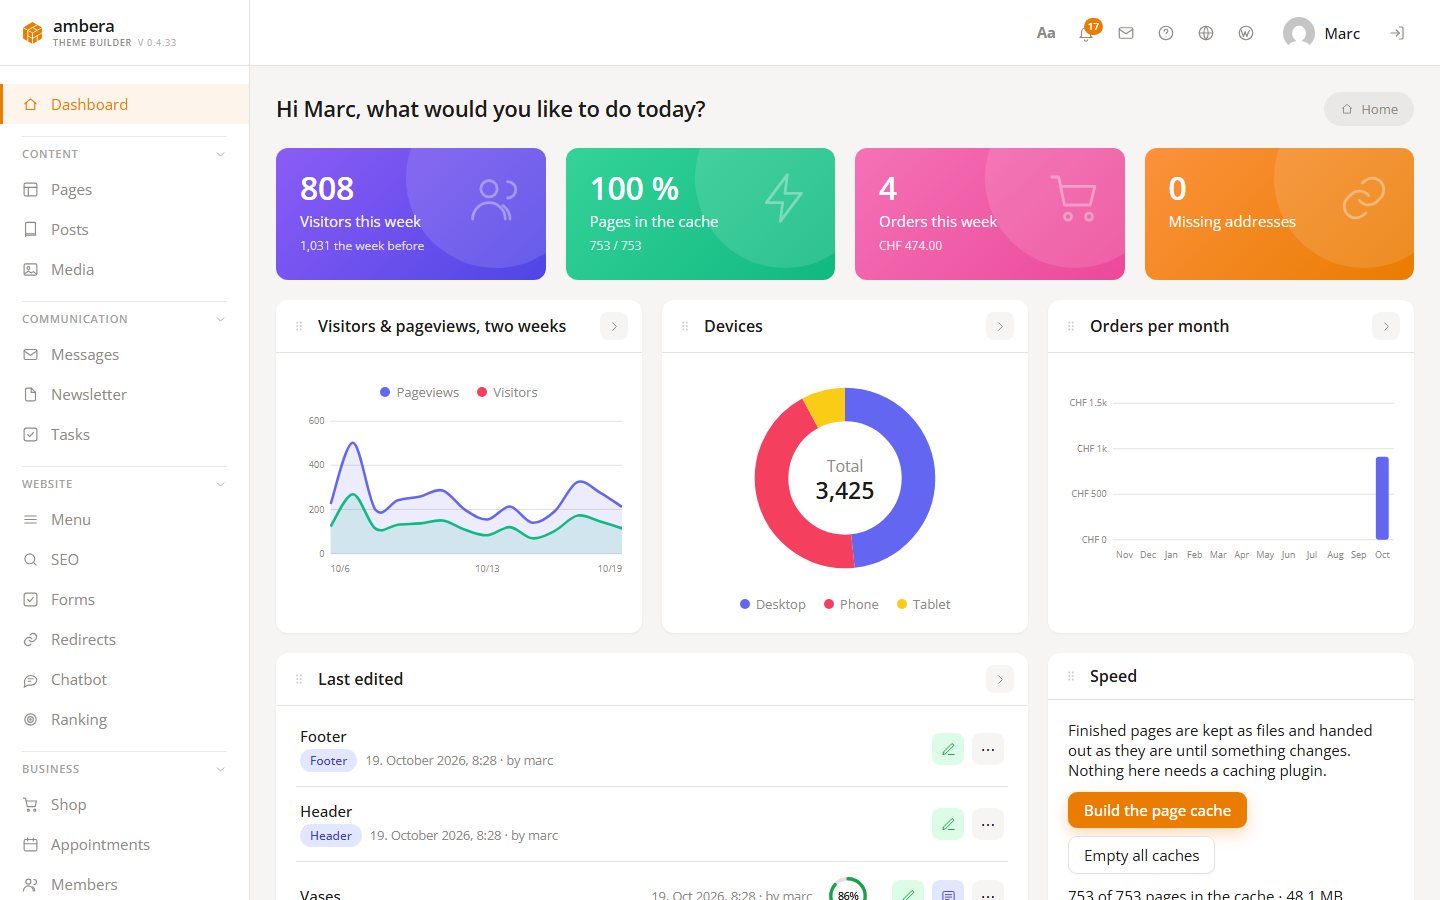
Task: Select Chatbot in the sidebar
Action: click(x=125, y=679)
